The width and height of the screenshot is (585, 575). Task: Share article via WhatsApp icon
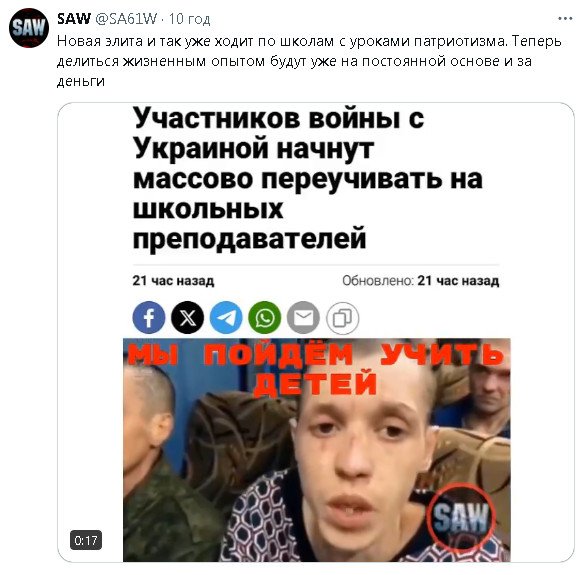click(x=265, y=318)
